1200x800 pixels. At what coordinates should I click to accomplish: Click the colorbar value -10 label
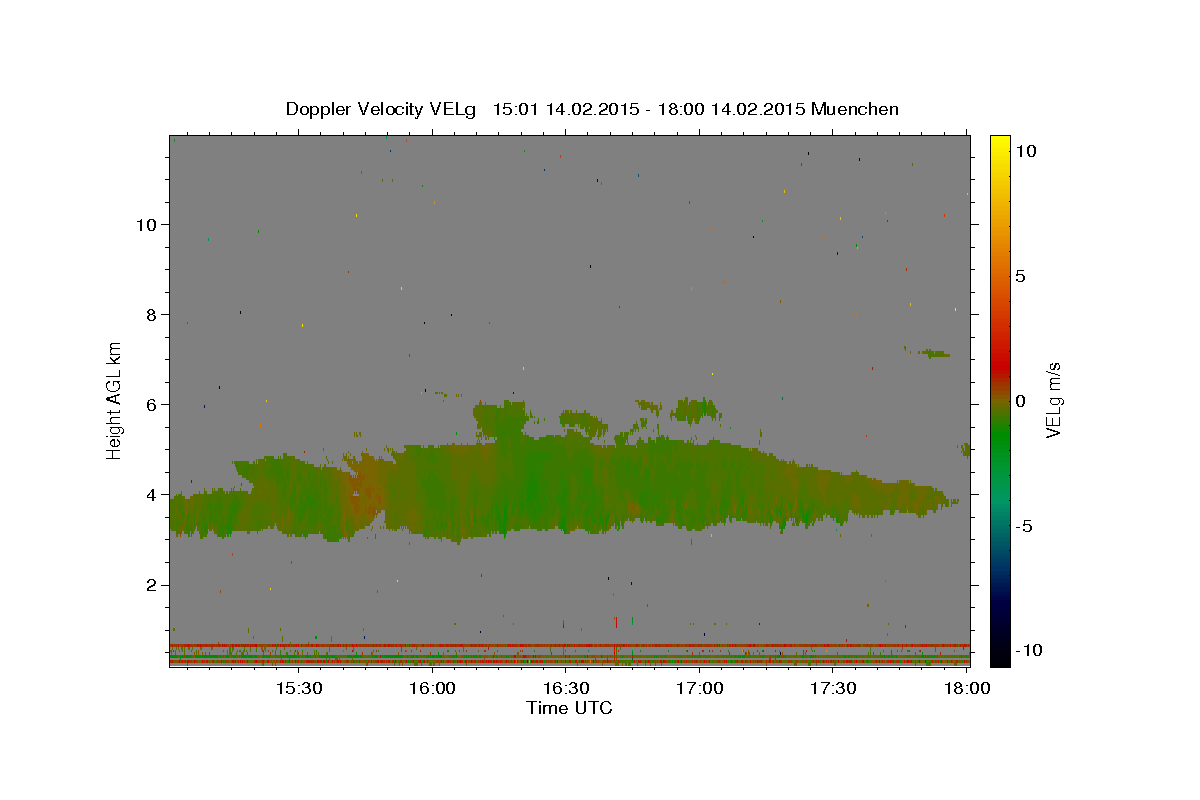click(x=1028, y=650)
